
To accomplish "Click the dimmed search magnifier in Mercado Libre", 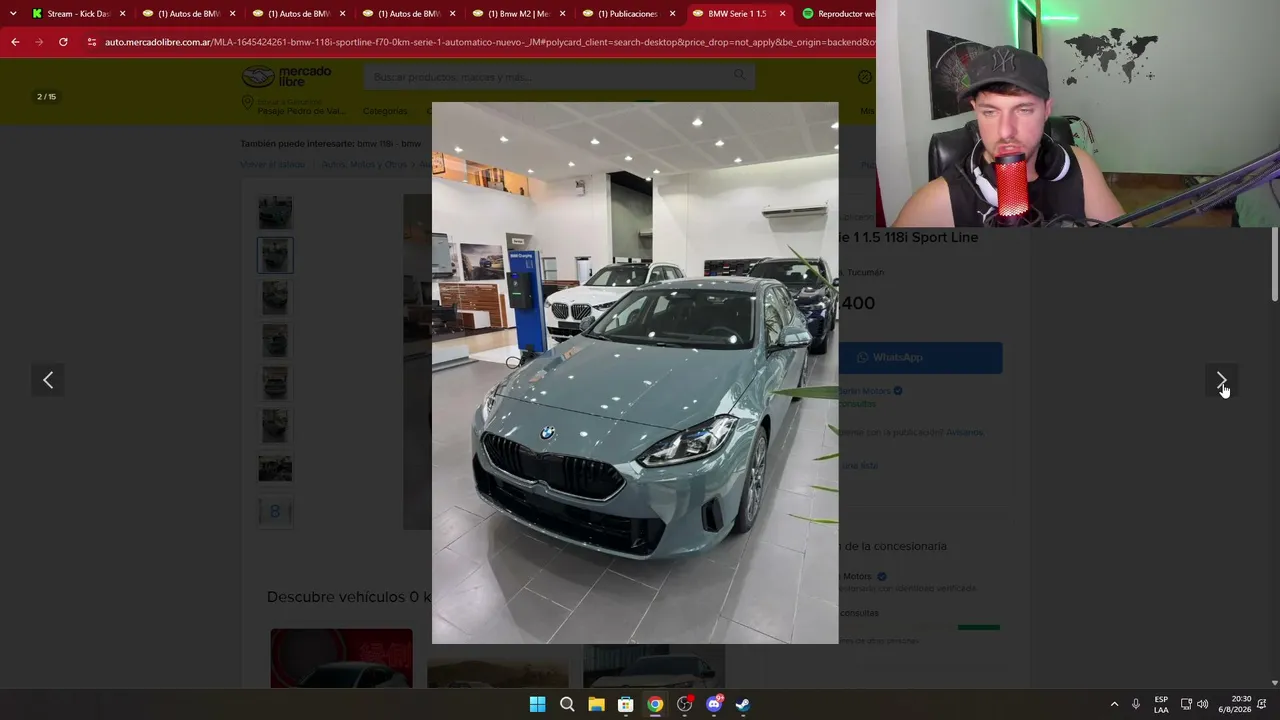I will (x=740, y=77).
